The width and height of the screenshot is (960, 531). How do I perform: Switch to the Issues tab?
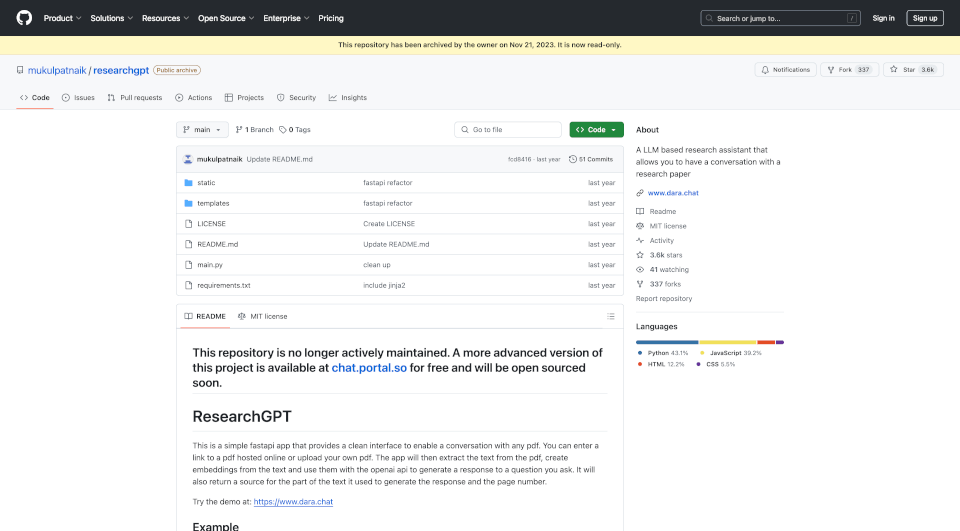click(78, 98)
